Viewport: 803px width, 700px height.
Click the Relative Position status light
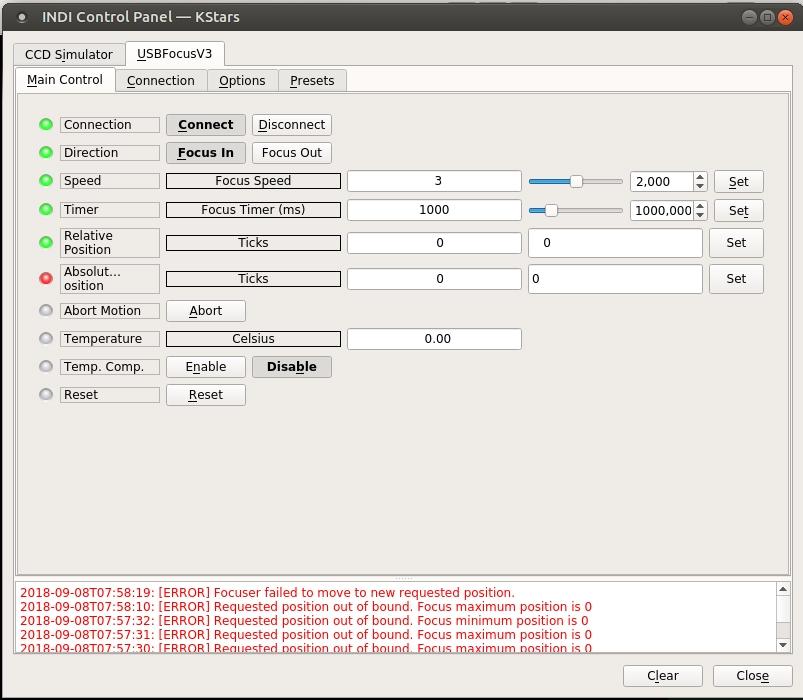[x=46, y=242]
